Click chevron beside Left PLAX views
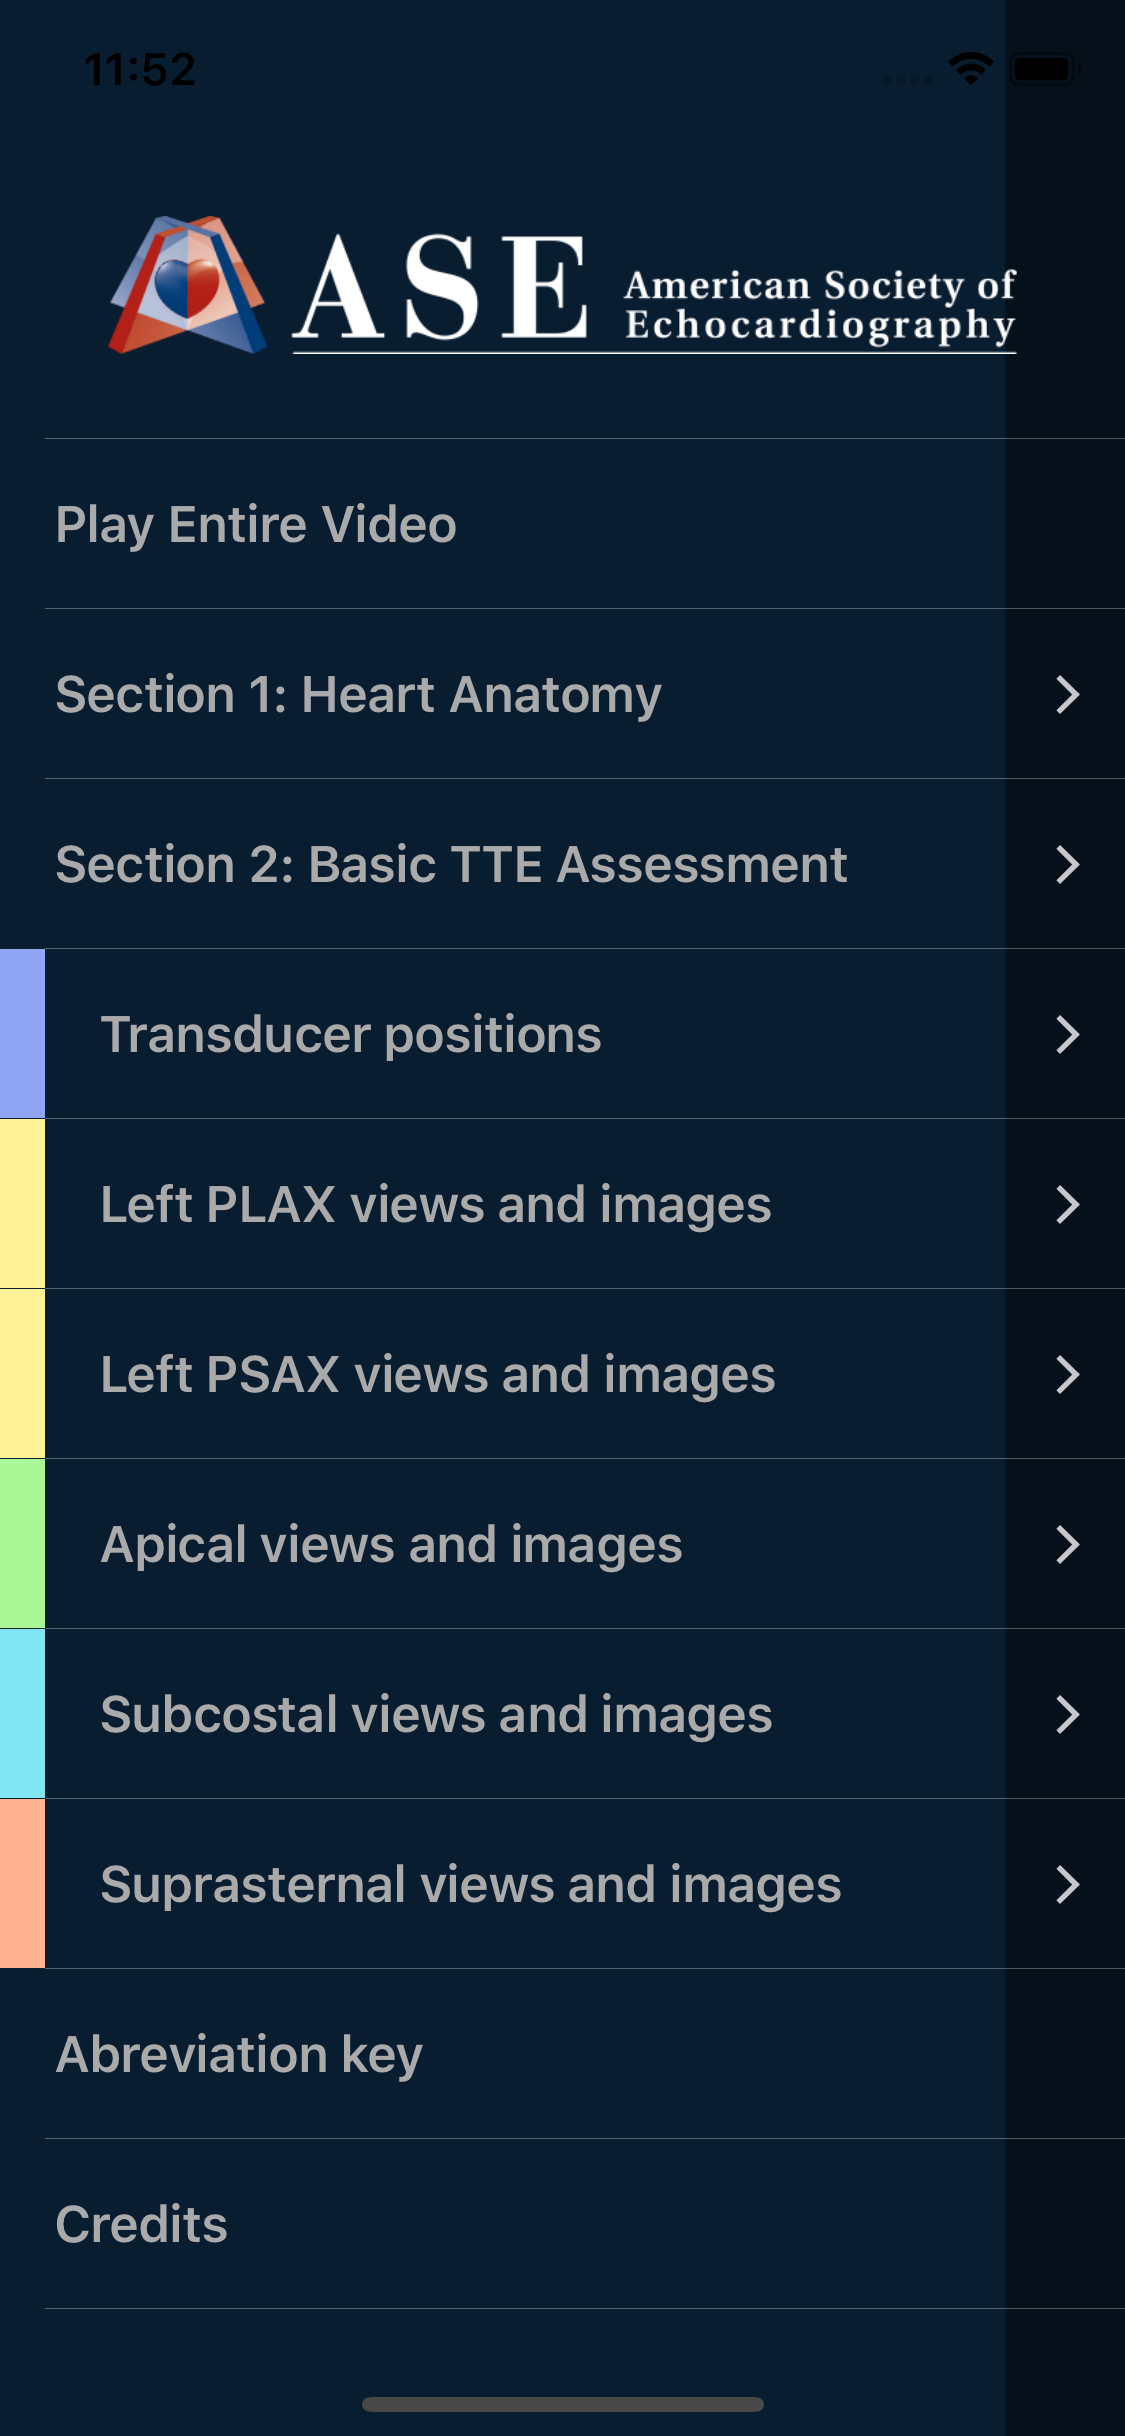 (x=1067, y=1204)
